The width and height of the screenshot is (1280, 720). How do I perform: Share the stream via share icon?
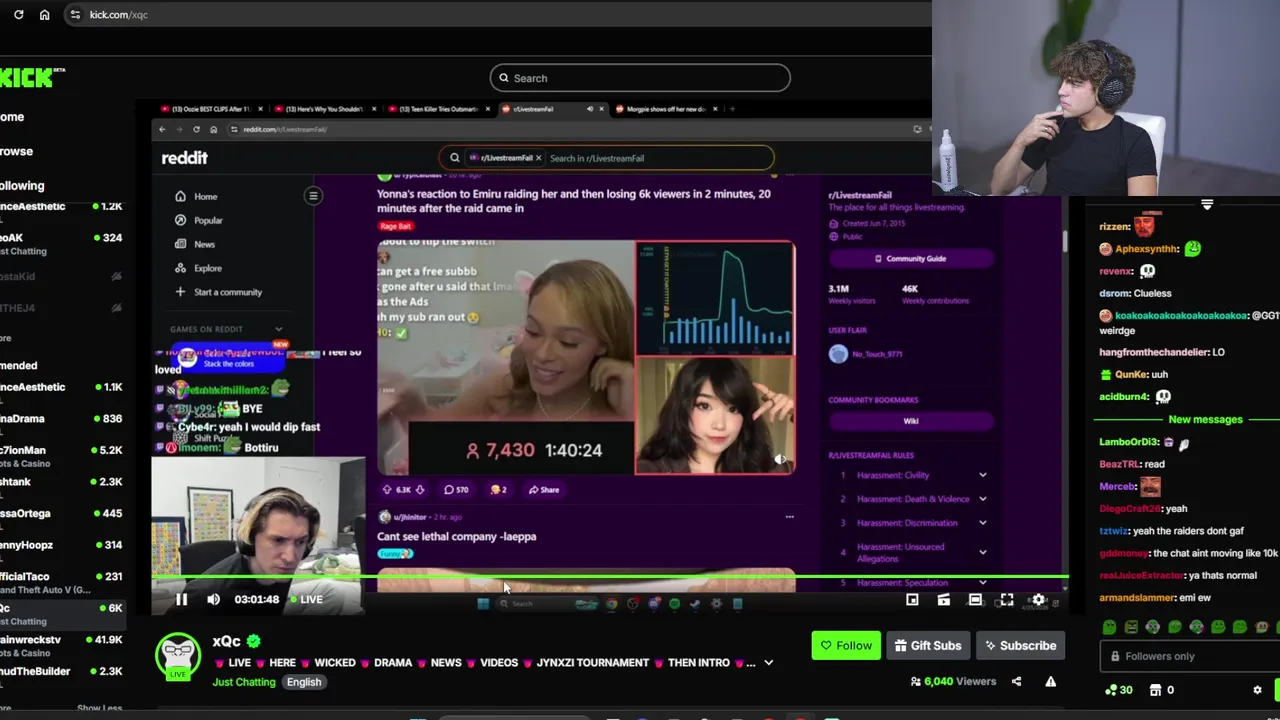[1016, 682]
